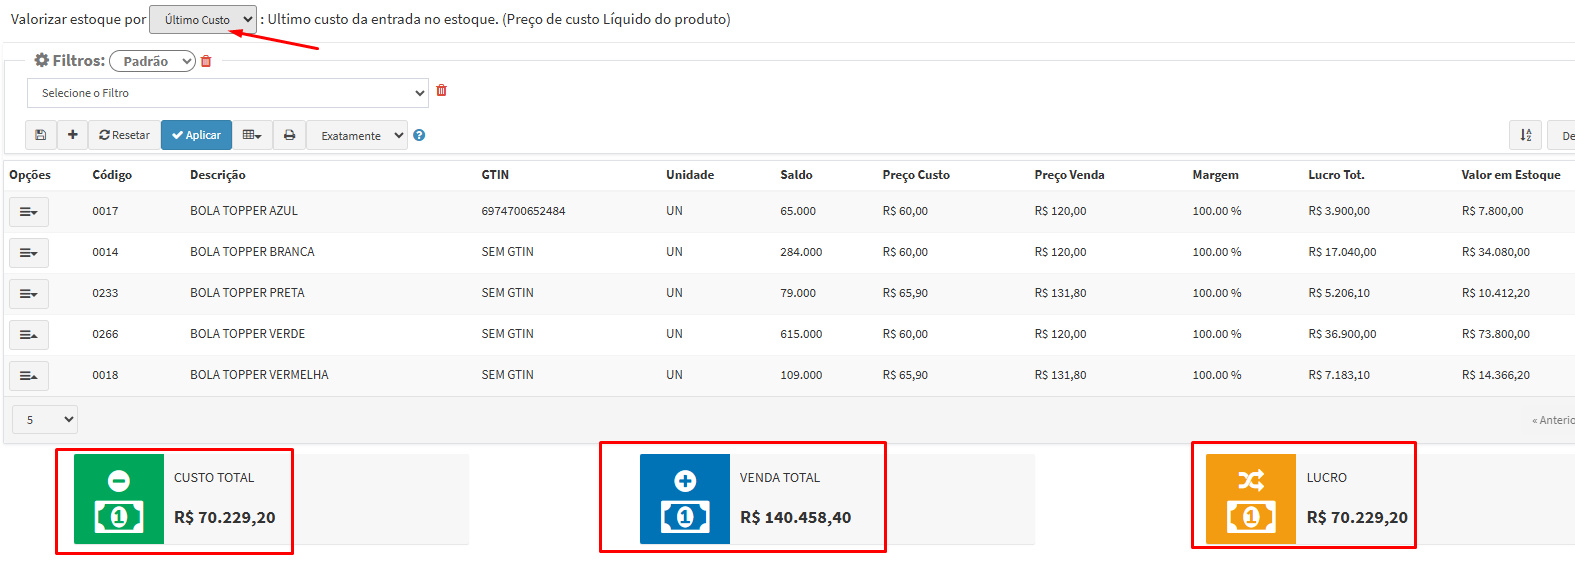Open options menu for BOLA TOPPER AZUL
The image size is (1575, 561).
(28, 212)
